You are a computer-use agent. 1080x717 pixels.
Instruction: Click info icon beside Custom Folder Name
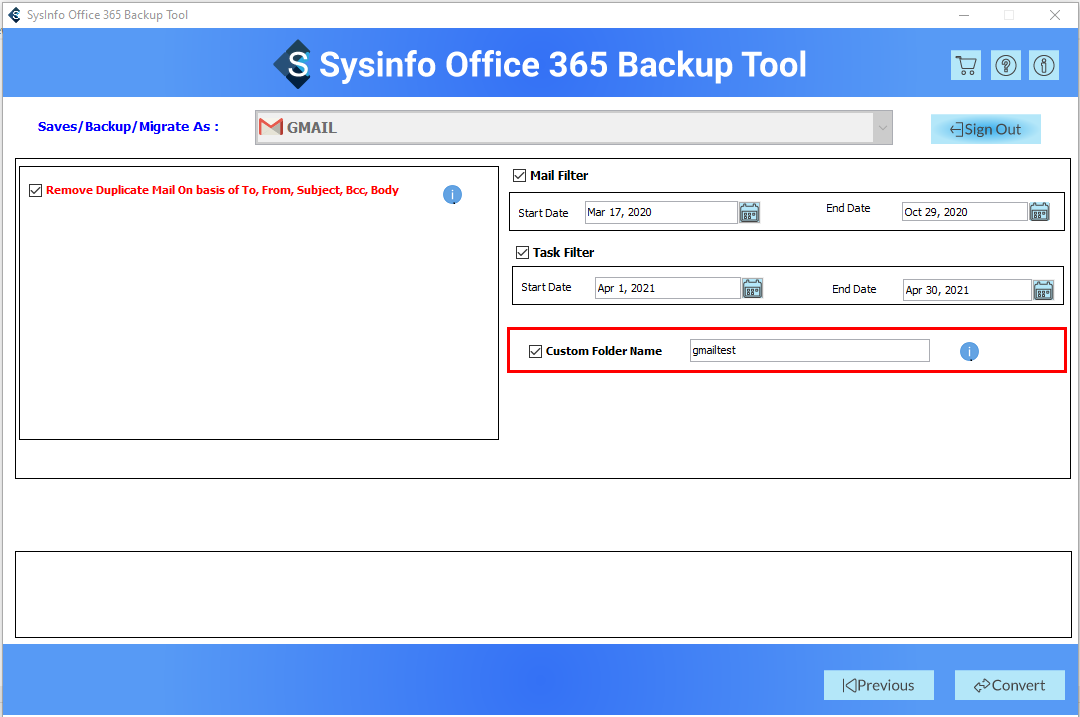pos(970,352)
